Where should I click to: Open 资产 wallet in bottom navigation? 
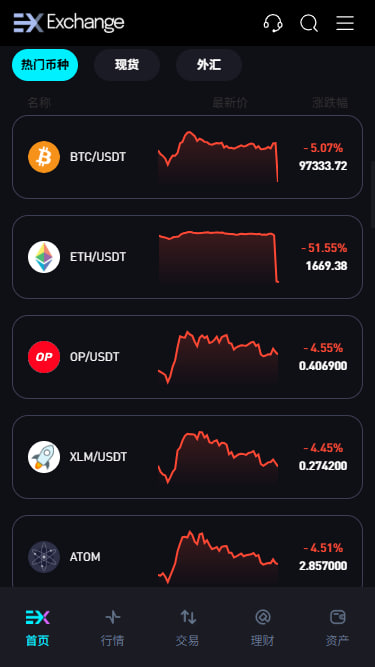(x=337, y=628)
